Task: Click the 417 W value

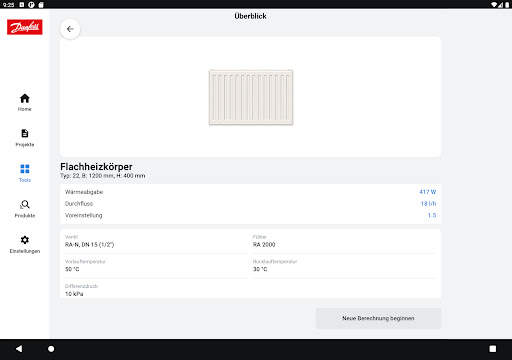Action: (428, 192)
